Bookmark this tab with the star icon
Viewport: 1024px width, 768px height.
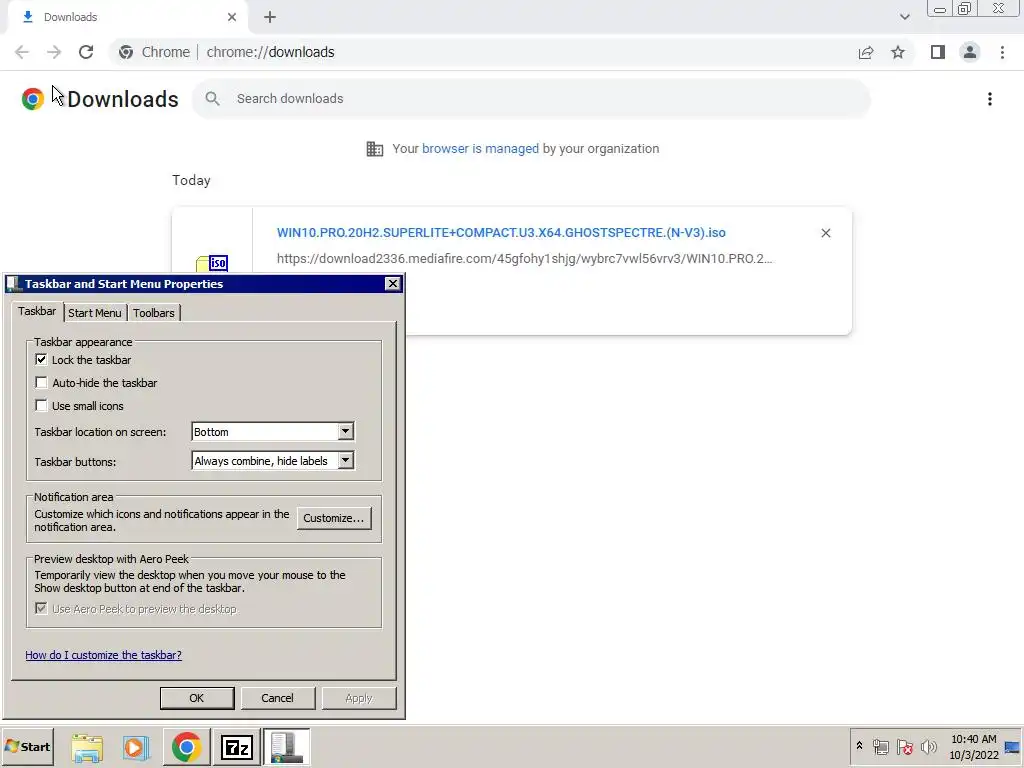[x=898, y=52]
